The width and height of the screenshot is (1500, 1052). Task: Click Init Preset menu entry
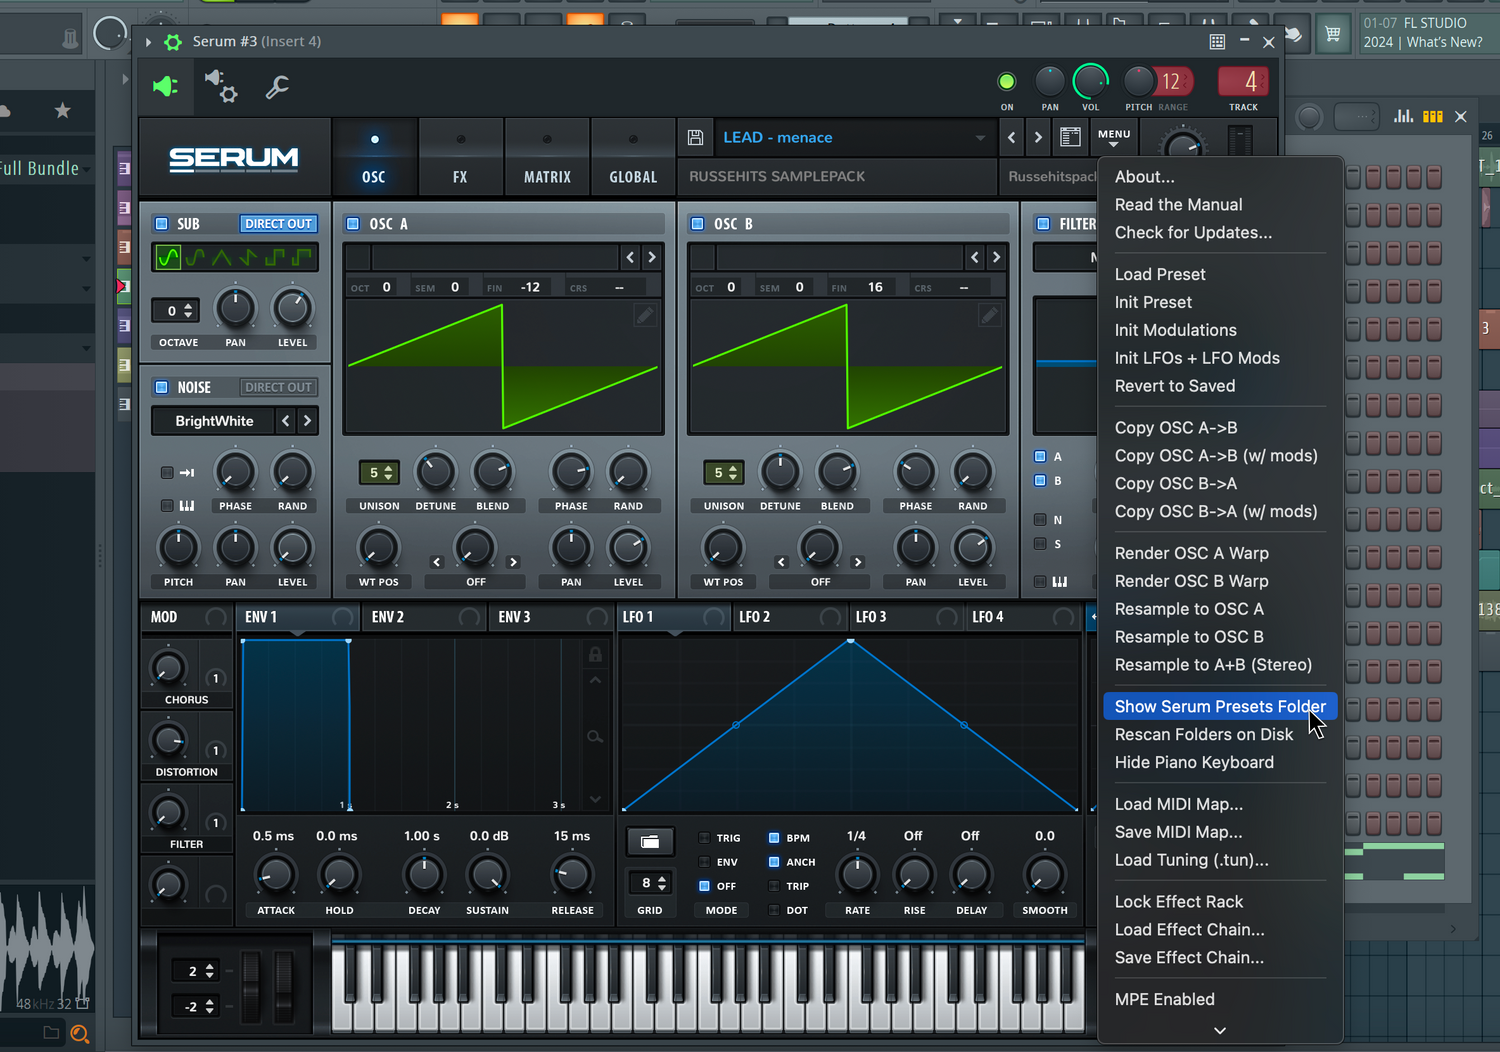(1153, 302)
